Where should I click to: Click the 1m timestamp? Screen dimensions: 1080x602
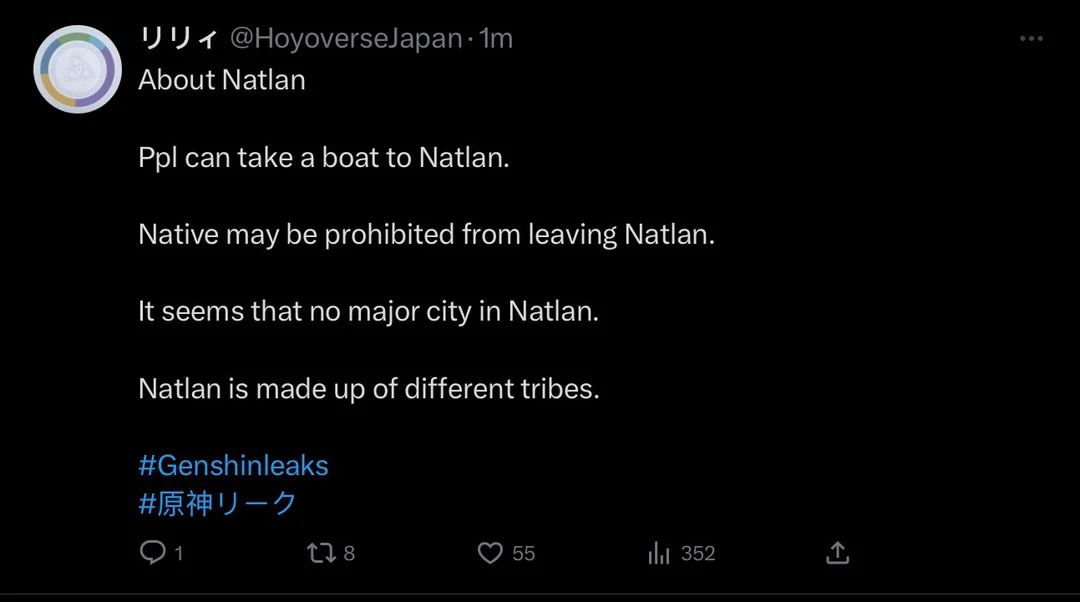coord(496,39)
